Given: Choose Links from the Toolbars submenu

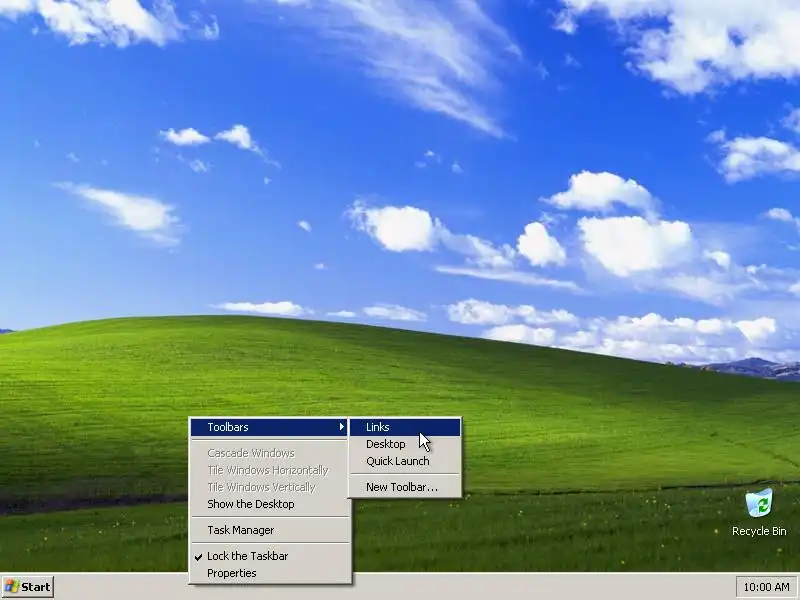Looking at the screenshot, I should coord(405,427).
